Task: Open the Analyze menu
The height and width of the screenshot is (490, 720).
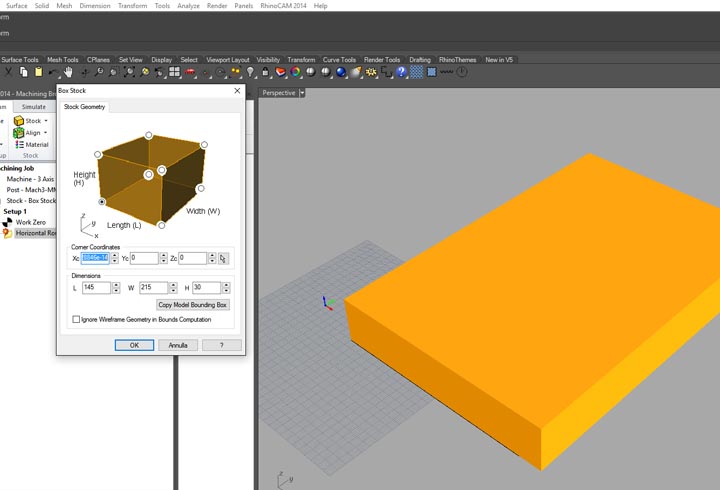Action: point(188,6)
